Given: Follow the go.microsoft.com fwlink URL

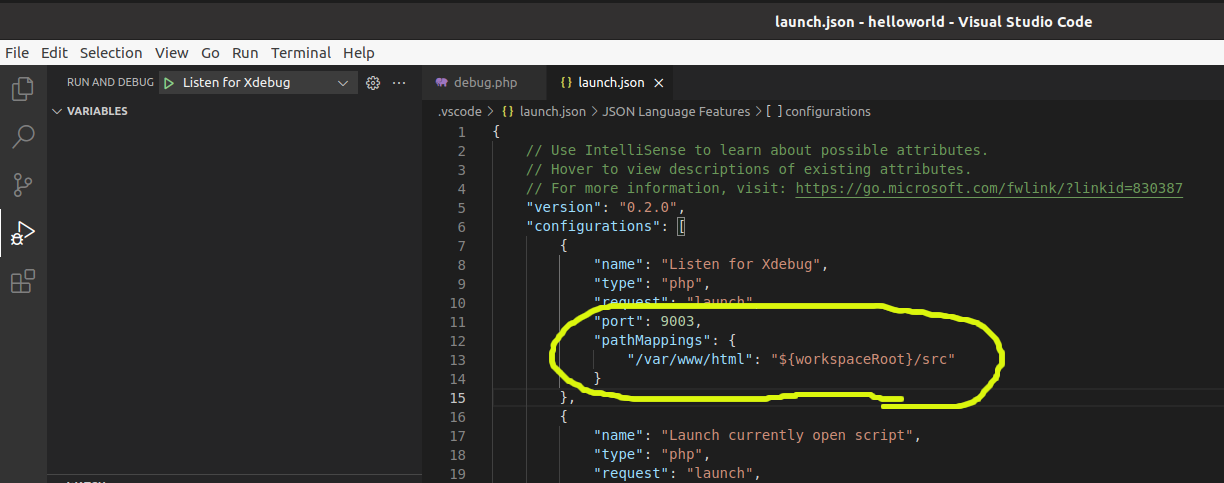Looking at the screenshot, I should (989, 188).
